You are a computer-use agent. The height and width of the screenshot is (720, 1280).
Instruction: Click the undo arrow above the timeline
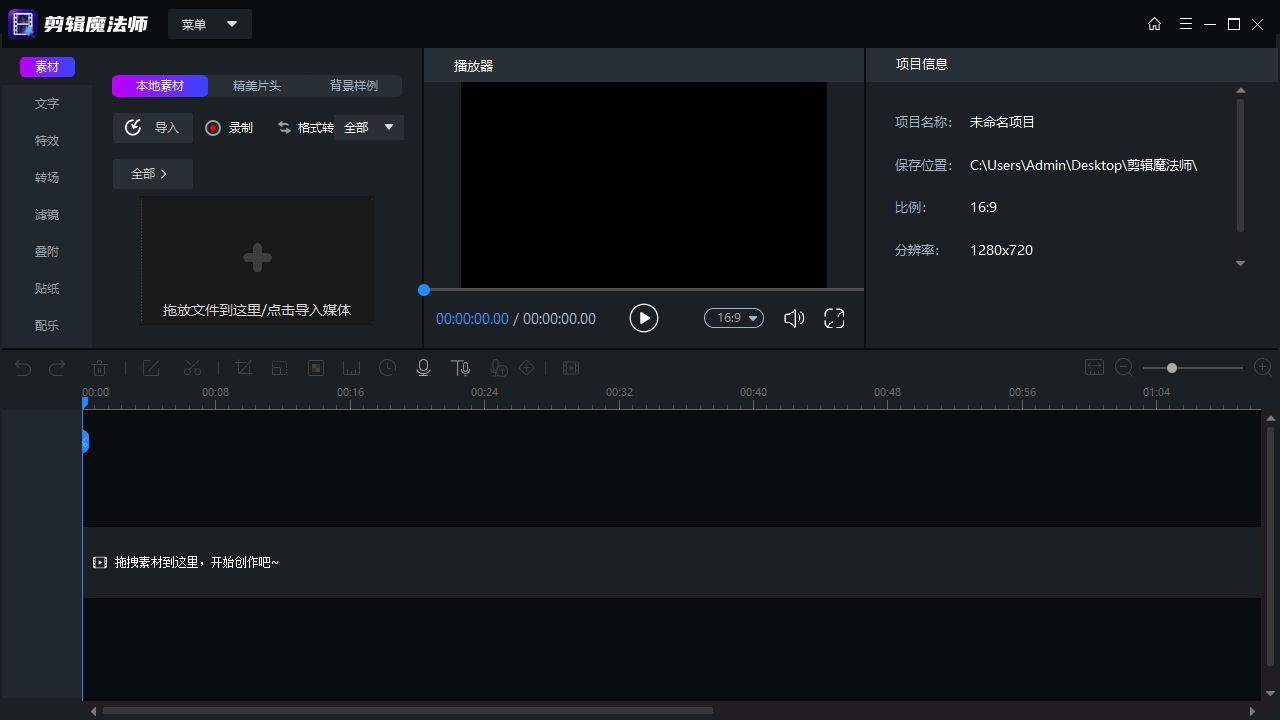21,367
